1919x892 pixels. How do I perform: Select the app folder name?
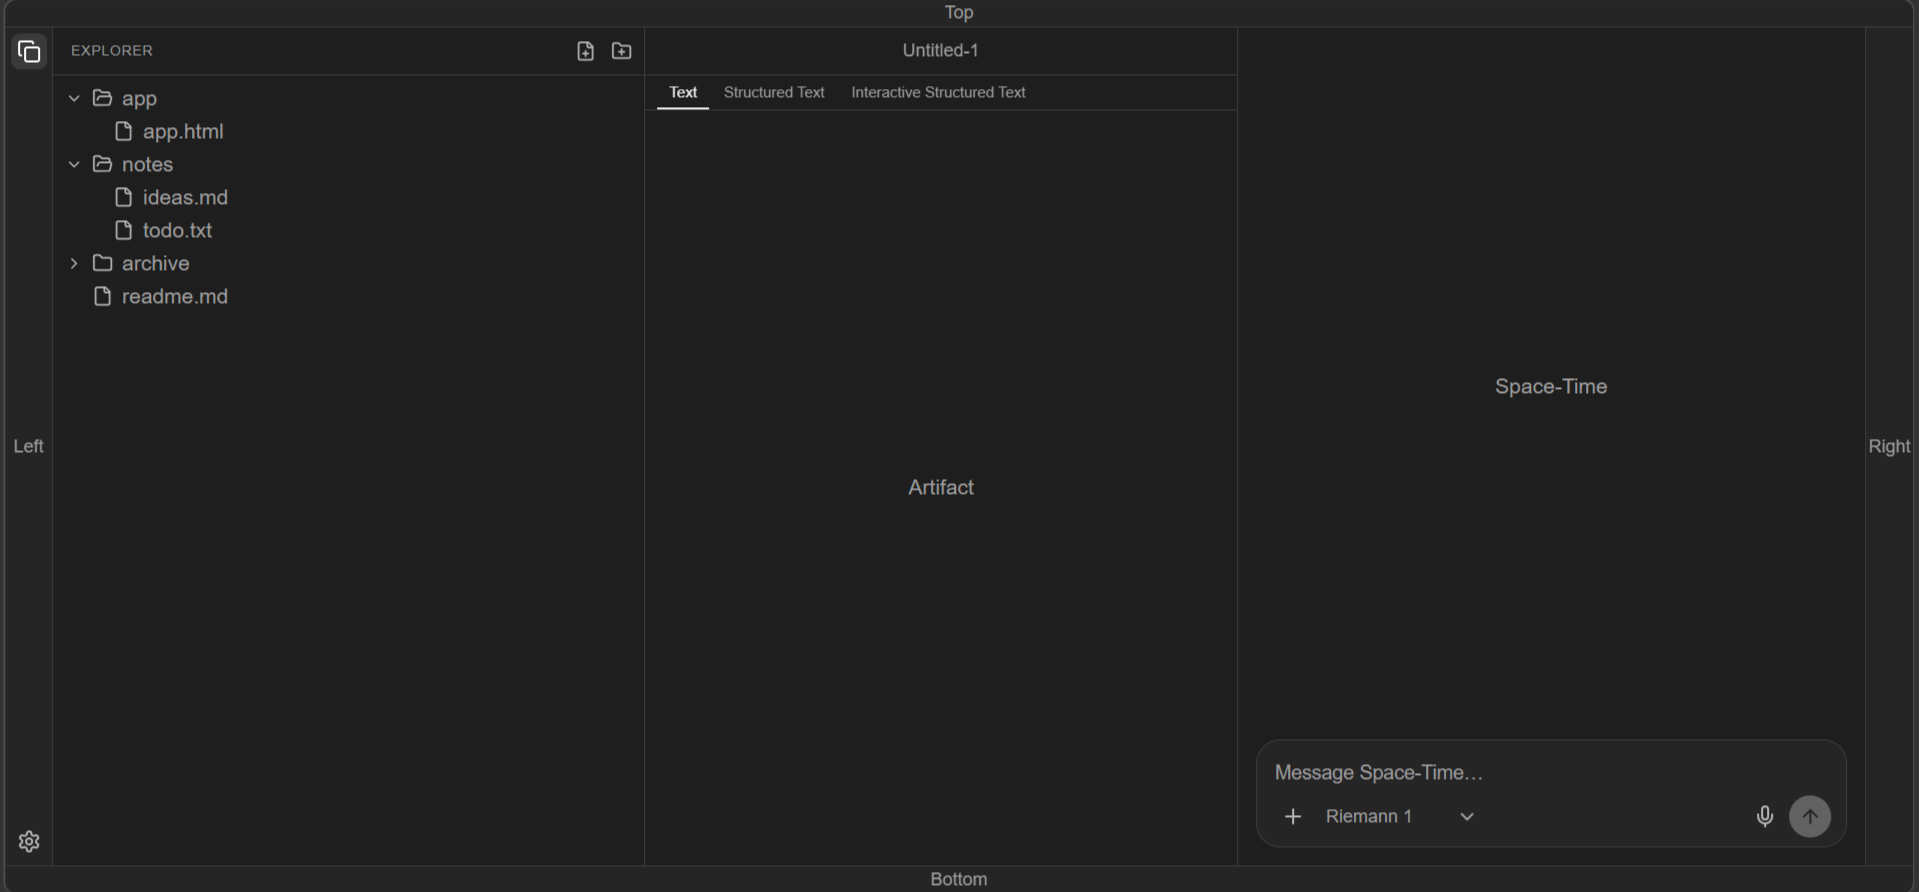pyautogui.click(x=139, y=98)
